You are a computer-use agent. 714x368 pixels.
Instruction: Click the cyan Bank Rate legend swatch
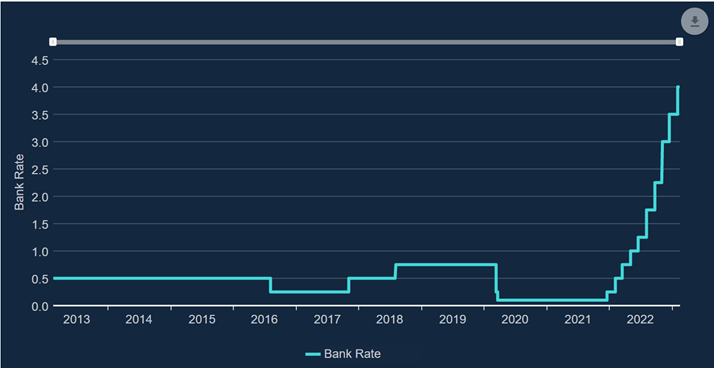(312, 354)
